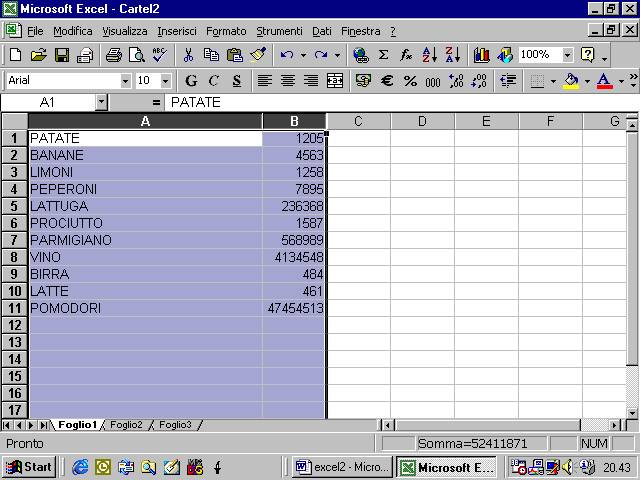Image resolution: width=640 pixels, height=480 pixels.
Task: Apply the Euro currency format icon
Action: pos(387,81)
